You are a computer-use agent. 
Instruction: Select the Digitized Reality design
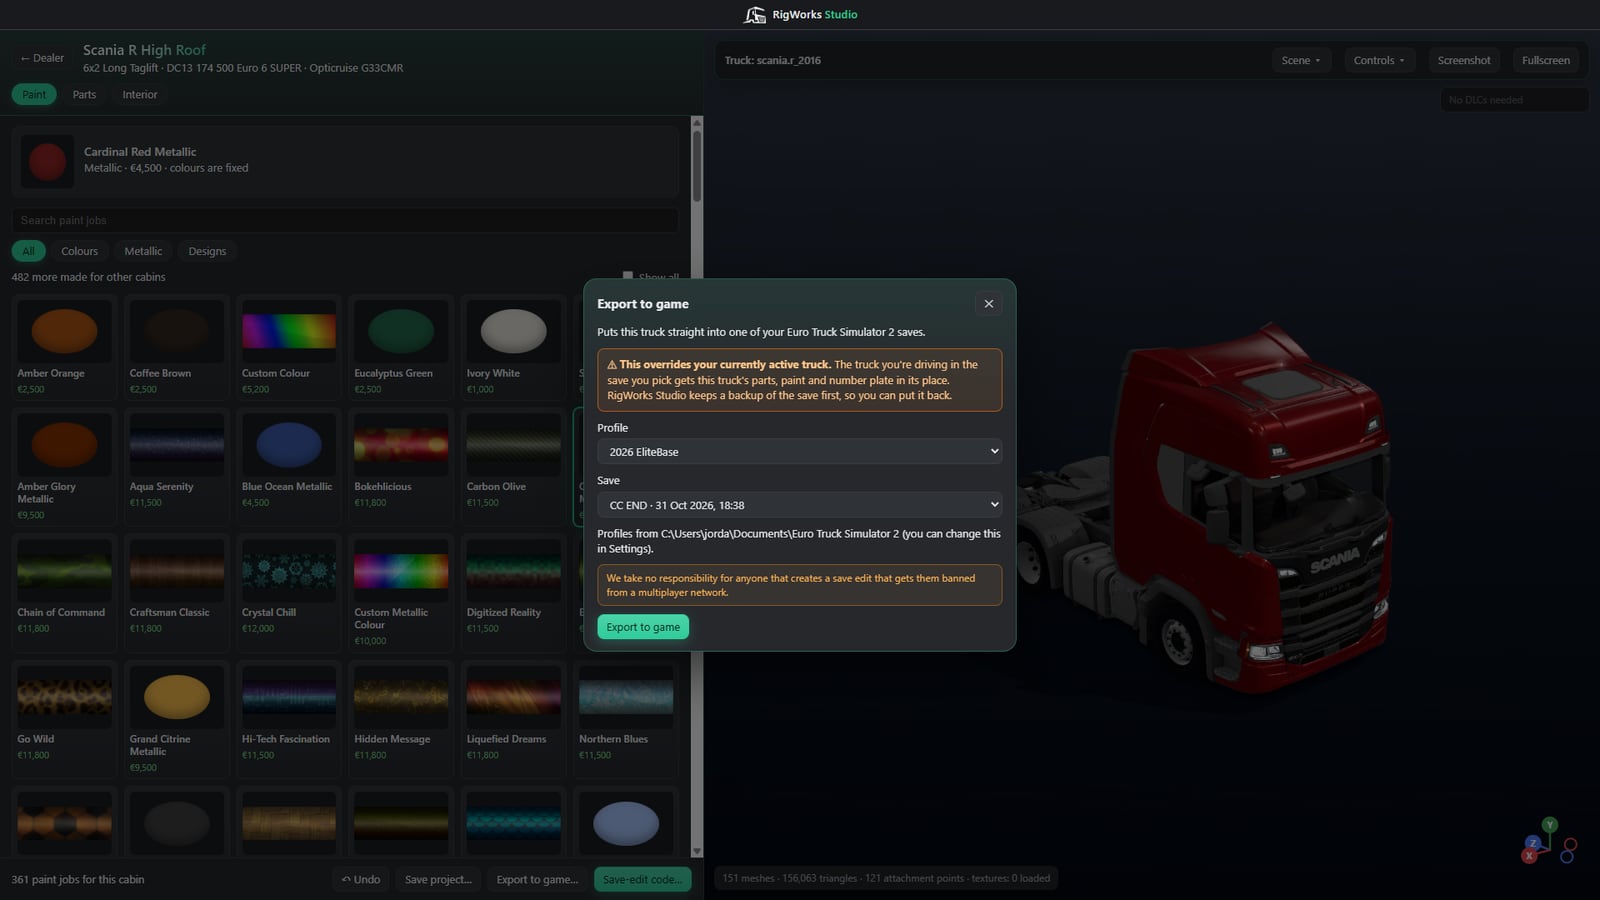pyautogui.click(x=513, y=593)
